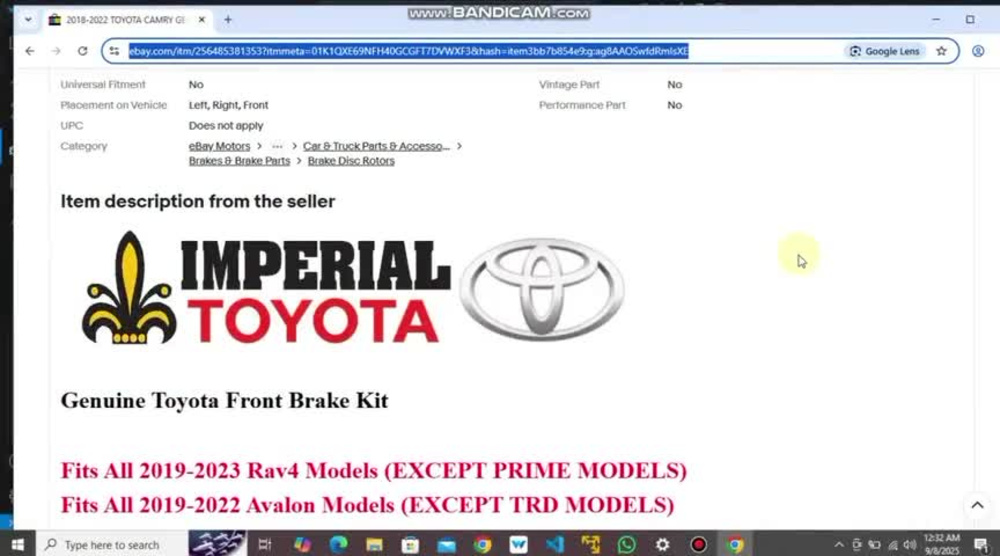This screenshot has width=1000, height=556.
Task: Click the UPC value Does not apply
Action: click(x=226, y=126)
